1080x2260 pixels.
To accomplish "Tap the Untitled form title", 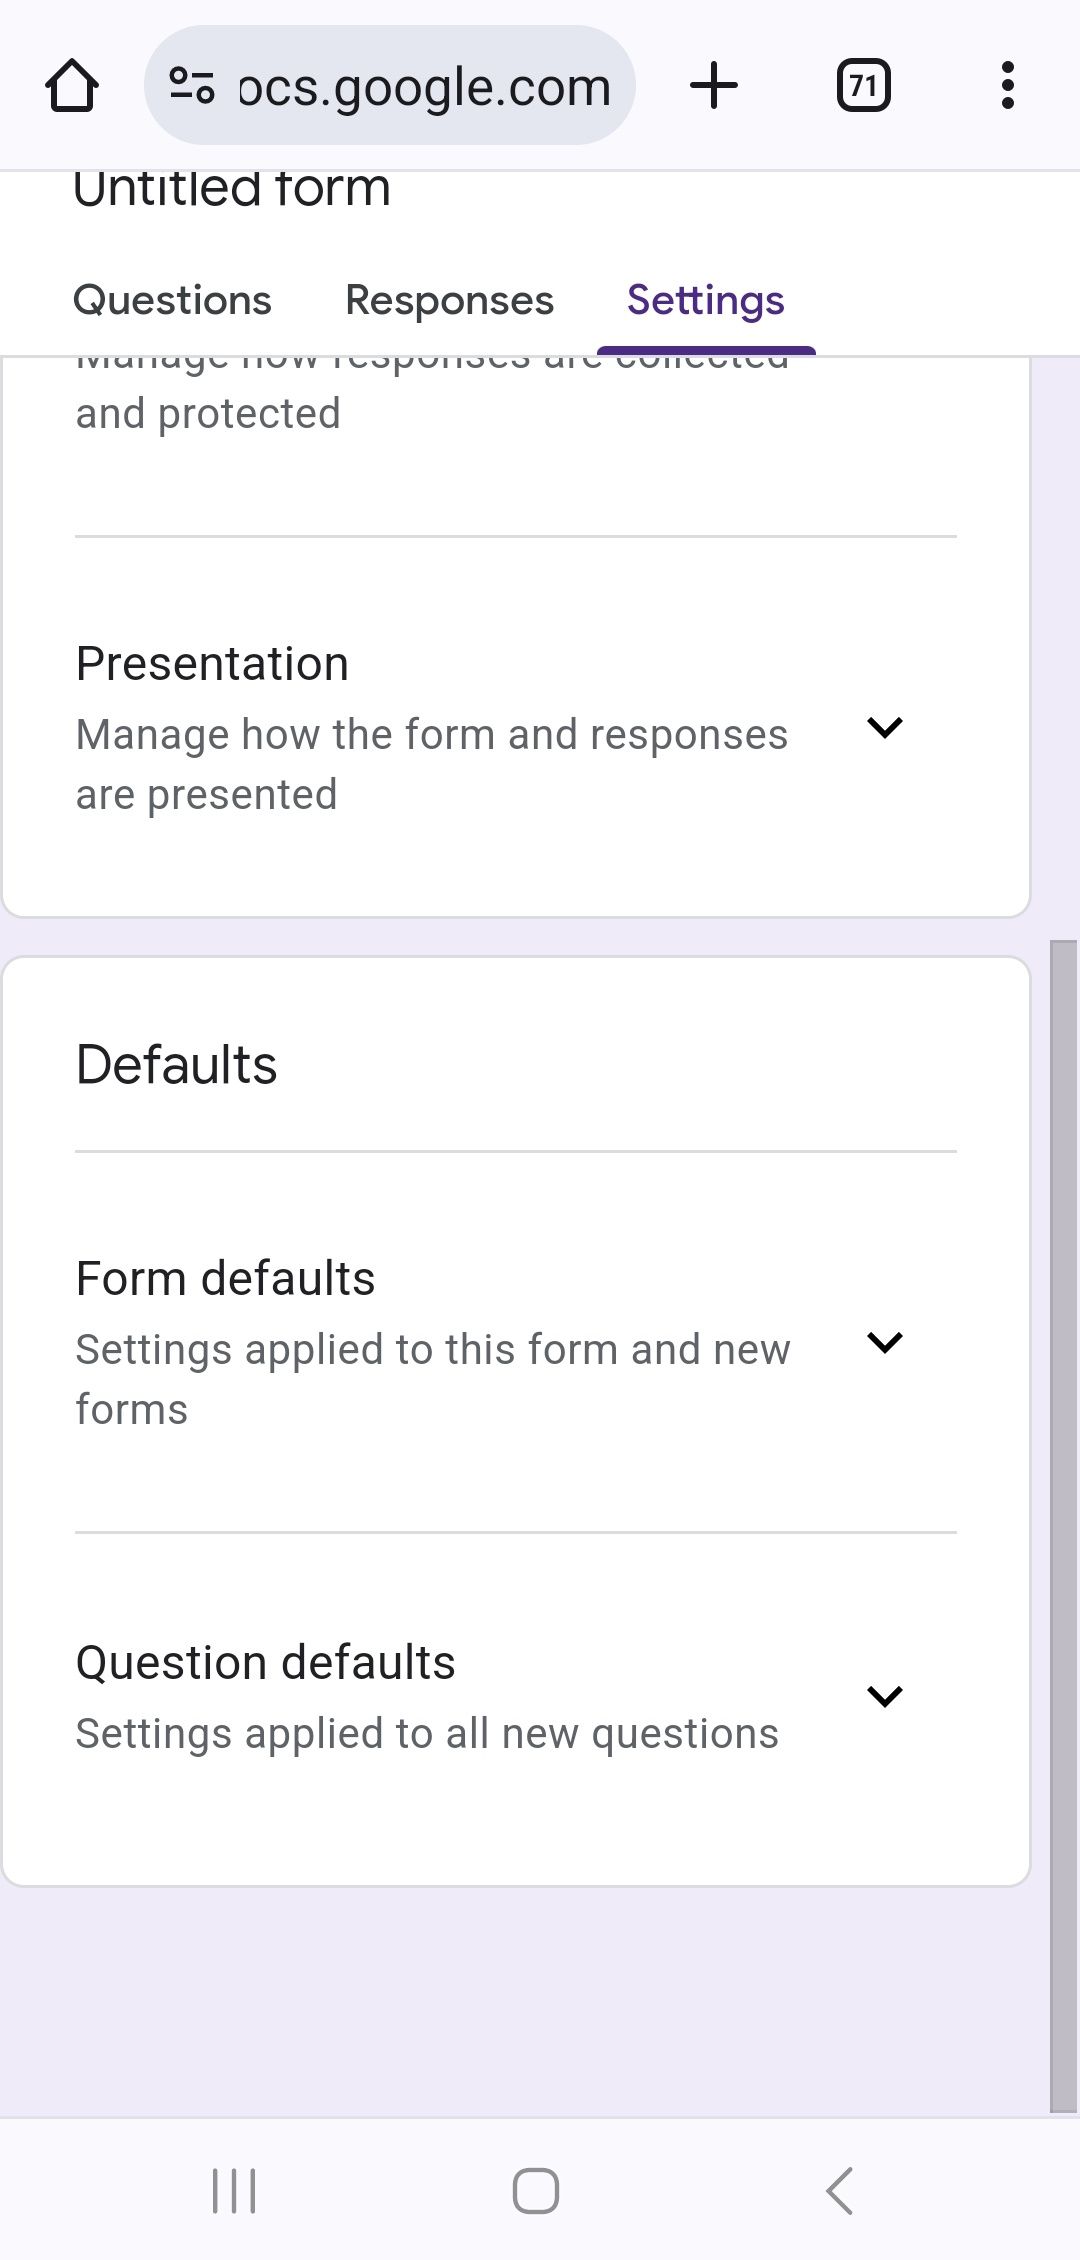I will point(232,190).
